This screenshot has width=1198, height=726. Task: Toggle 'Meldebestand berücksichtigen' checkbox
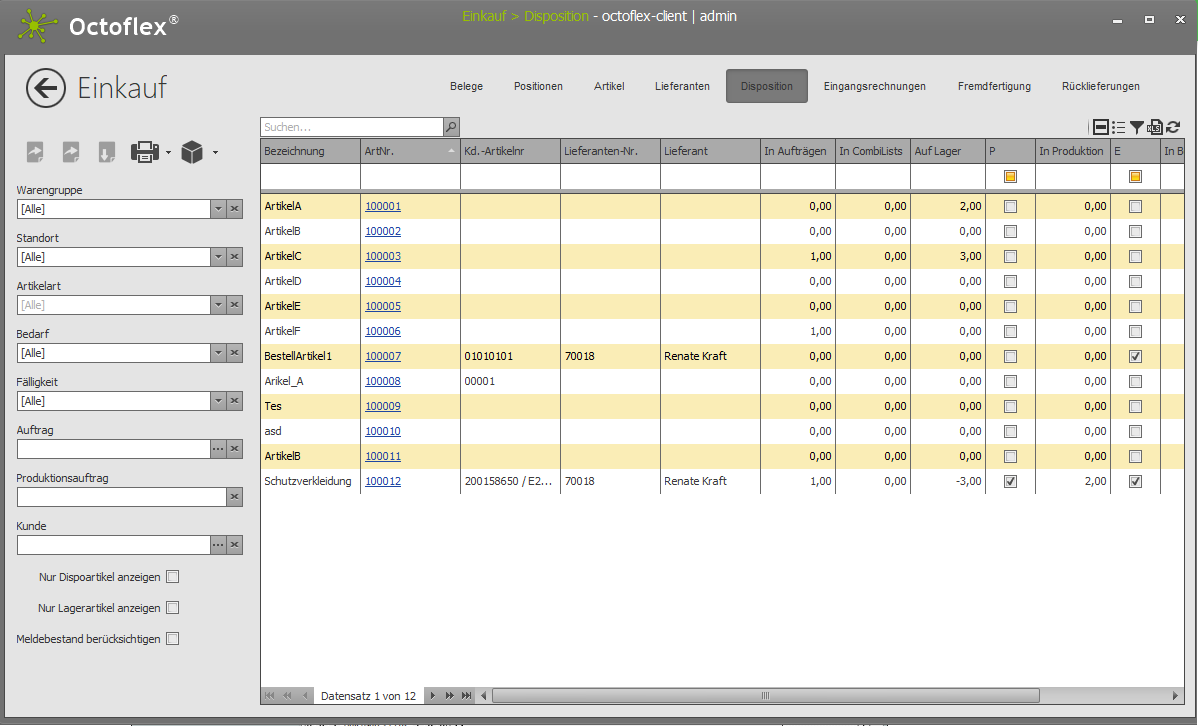pos(172,639)
